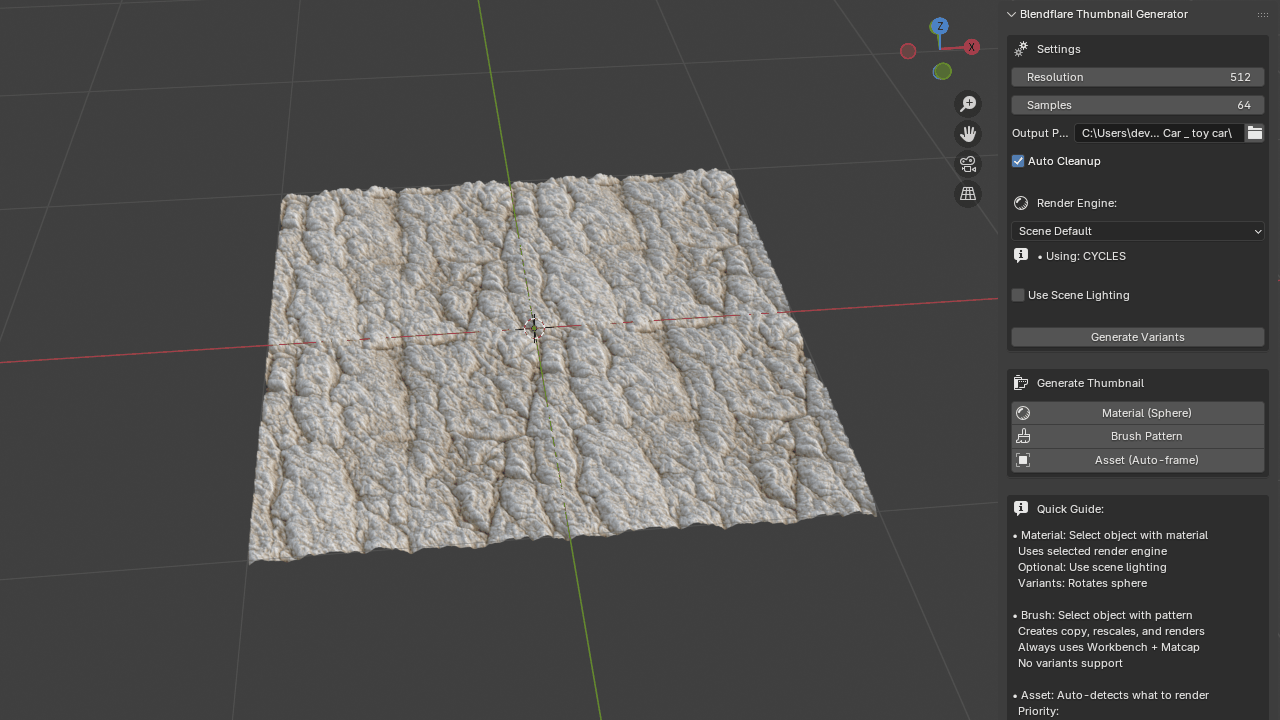The image size is (1280, 720).
Task: Open the Scene Default render engine dropdown
Action: (1137, 231)
